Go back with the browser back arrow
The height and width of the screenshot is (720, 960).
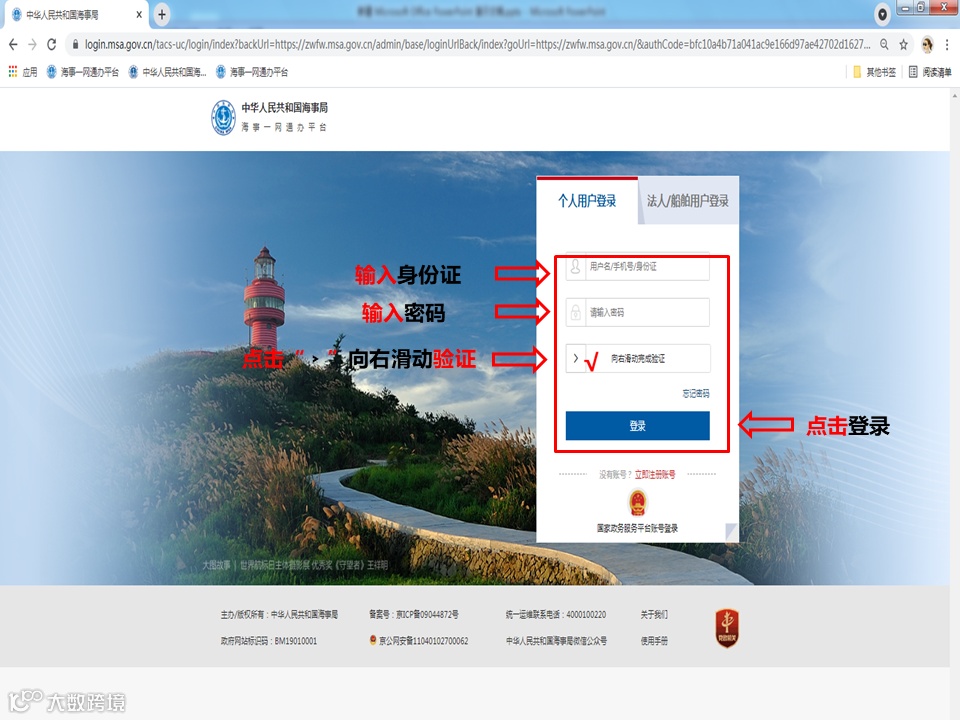[13, 44]
